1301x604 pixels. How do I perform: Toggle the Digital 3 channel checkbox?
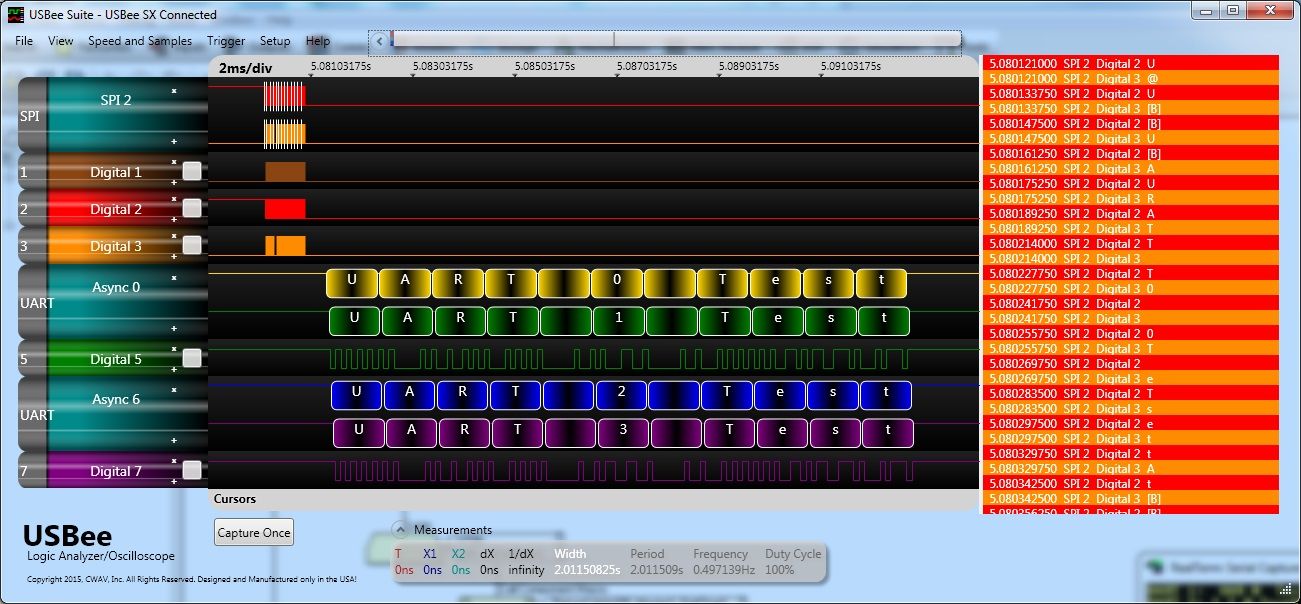pos(192,245)
